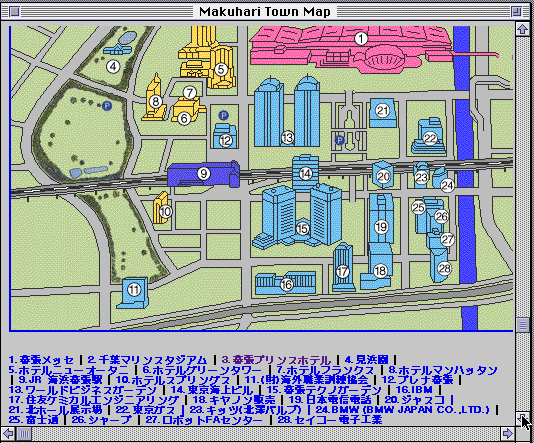Click the vertical scrollbar thumb

(x=522, y=325)
